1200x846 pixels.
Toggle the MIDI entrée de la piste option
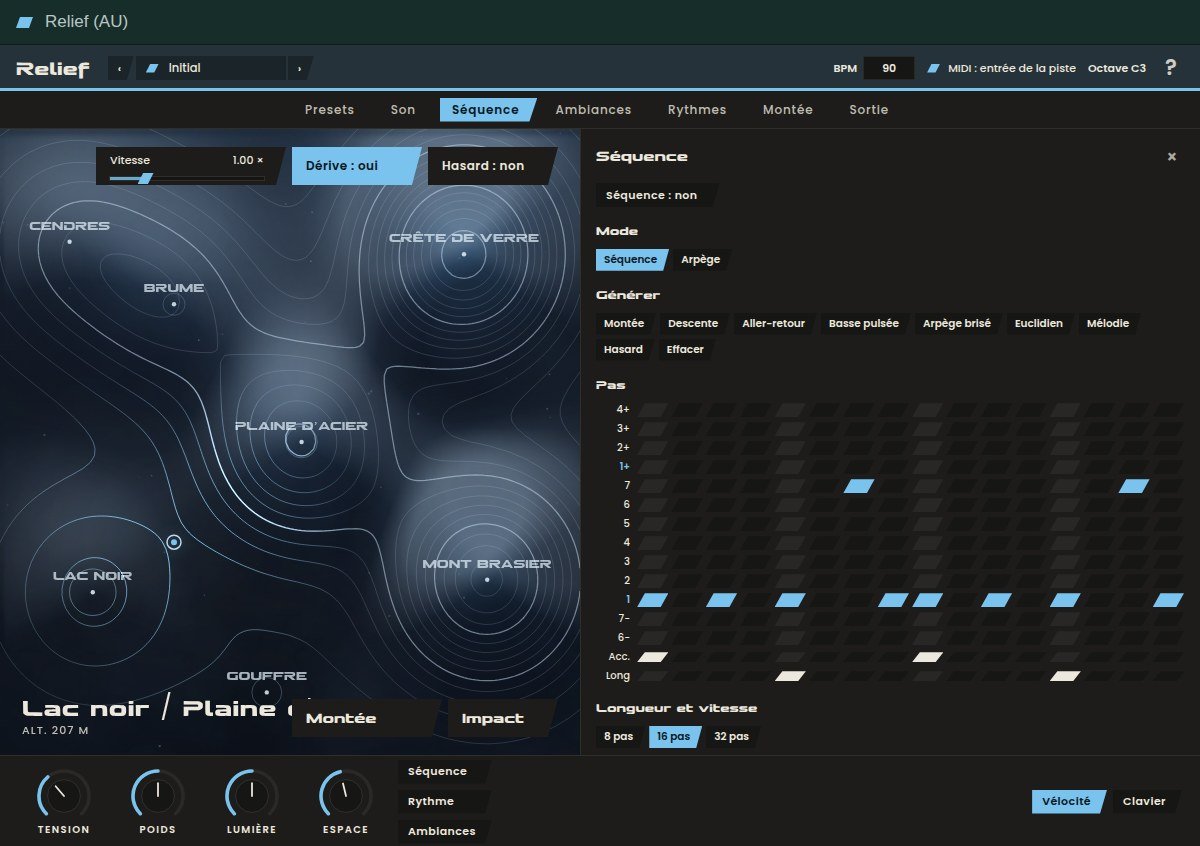[1001, 68]
